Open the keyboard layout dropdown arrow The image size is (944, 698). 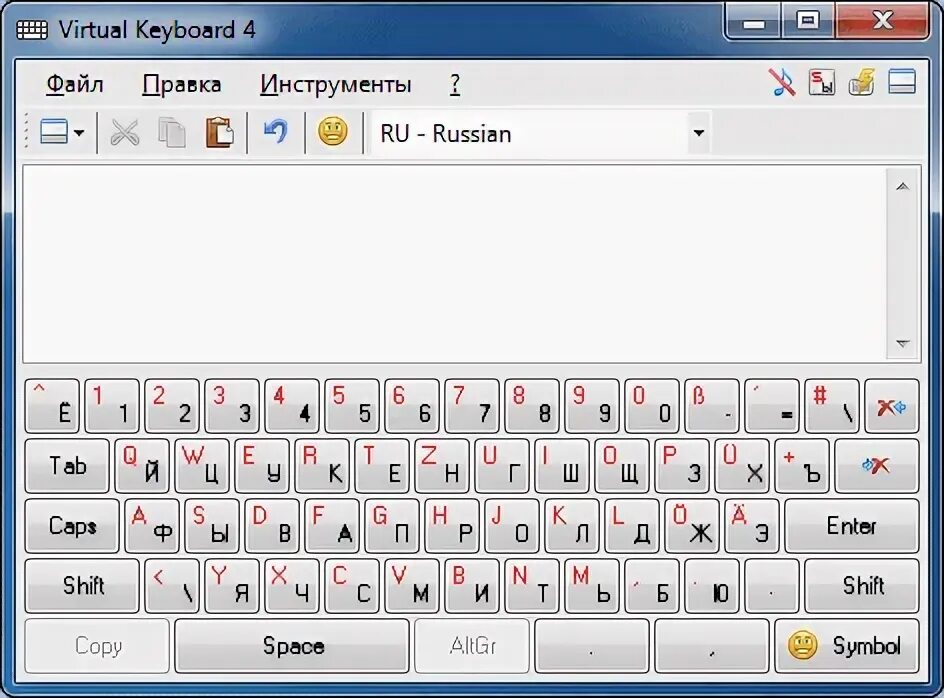click(699, 133)
